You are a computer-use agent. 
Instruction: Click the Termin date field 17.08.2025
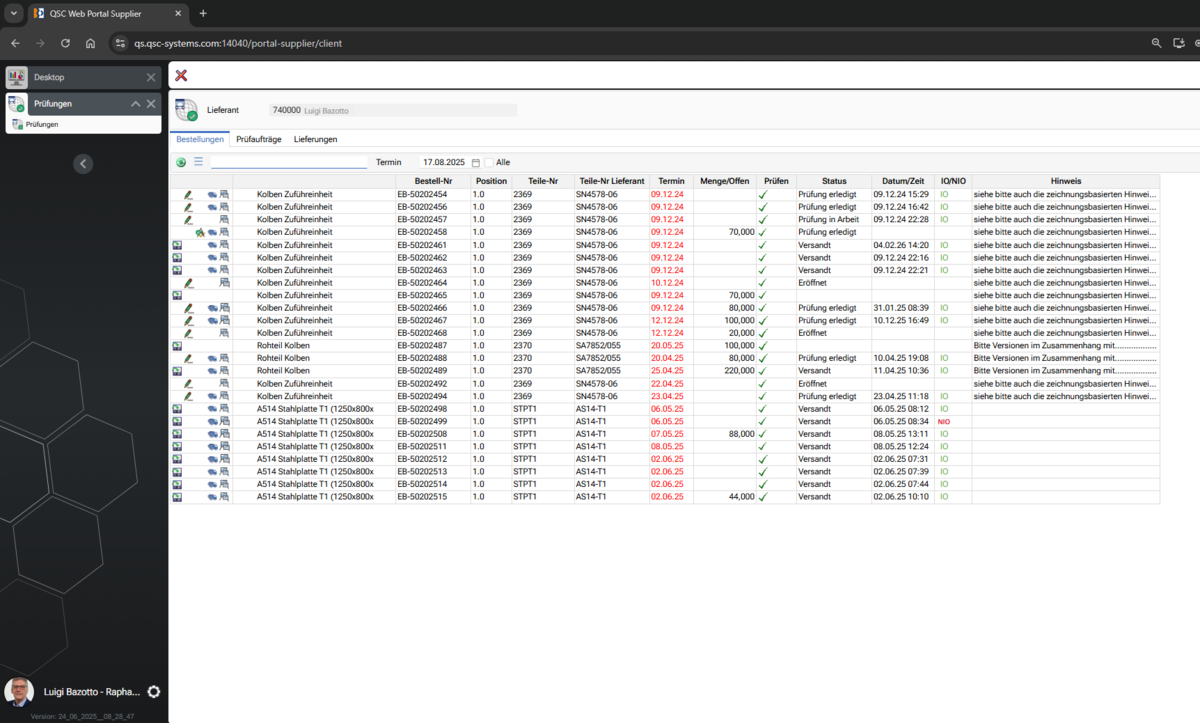pos(444,162)
